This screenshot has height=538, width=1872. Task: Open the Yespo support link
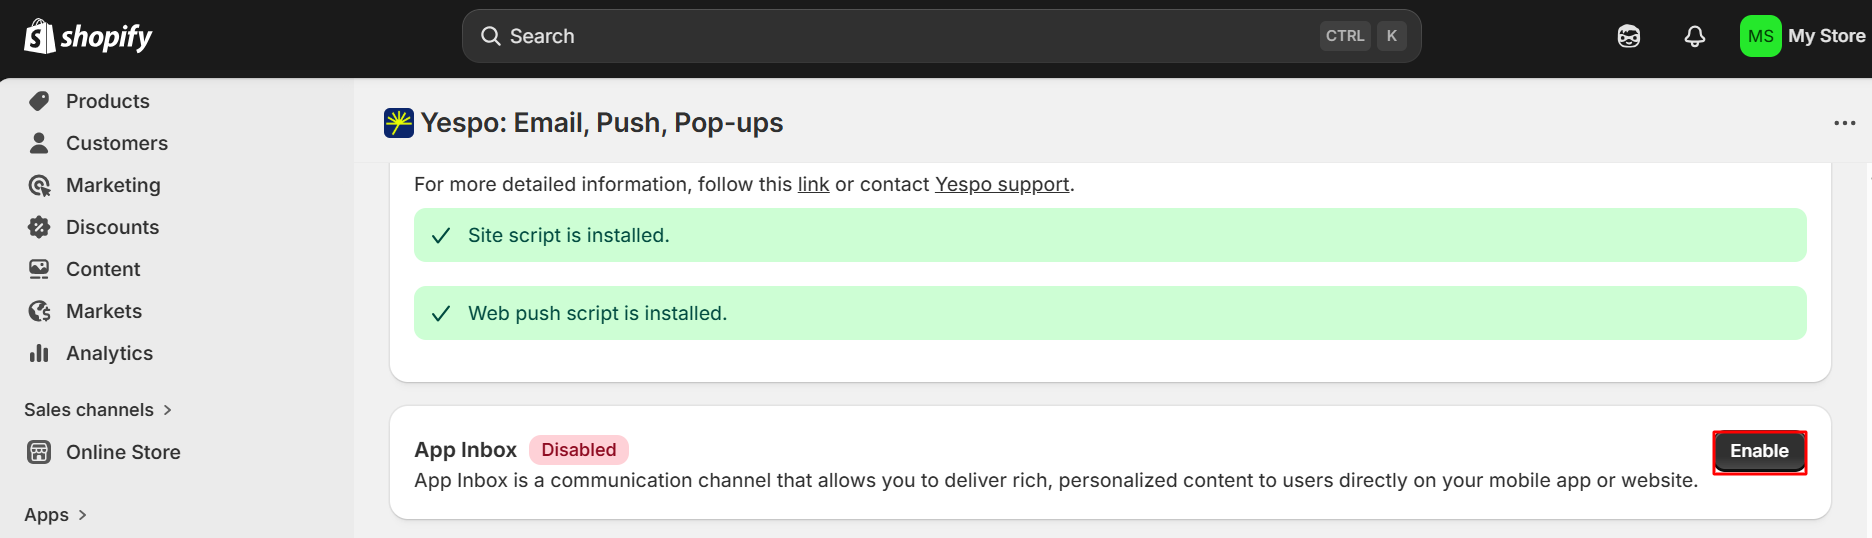pos(1002,185)
